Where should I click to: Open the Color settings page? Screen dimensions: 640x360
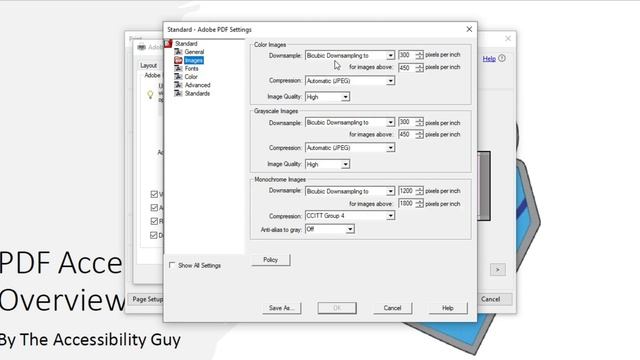[191, 76]
